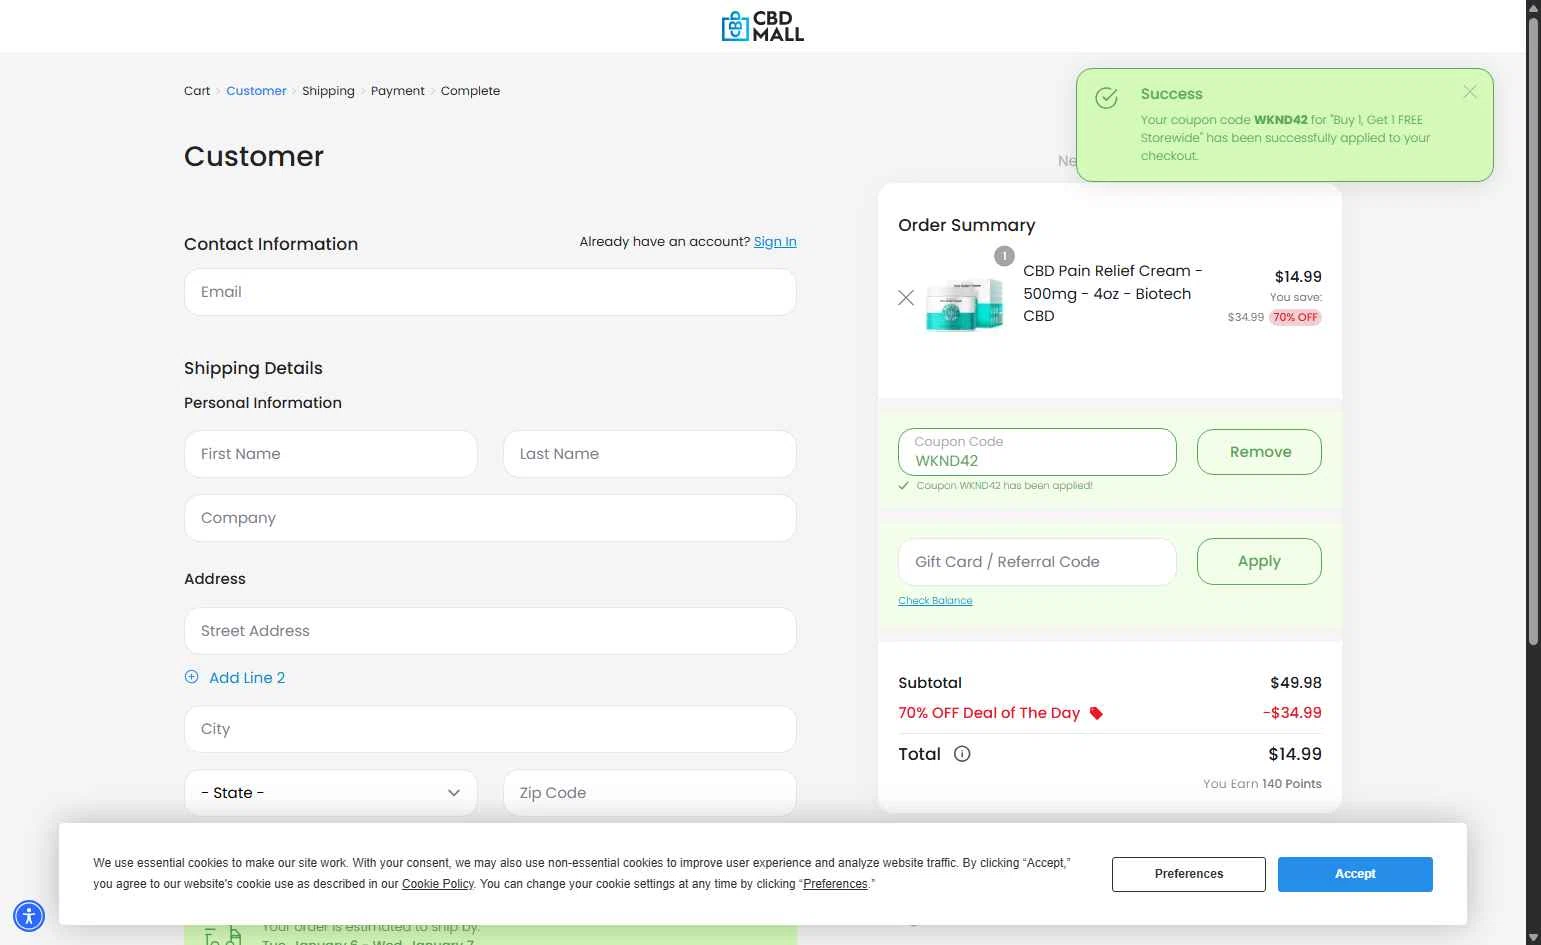Click the Subtotal value $49.98

click(x=1296, y=683)
